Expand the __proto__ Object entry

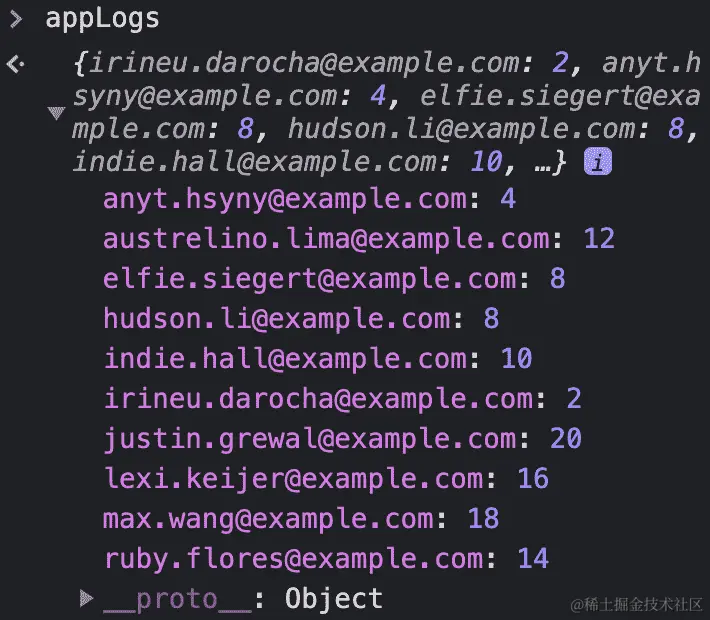(x=86, y=598)
